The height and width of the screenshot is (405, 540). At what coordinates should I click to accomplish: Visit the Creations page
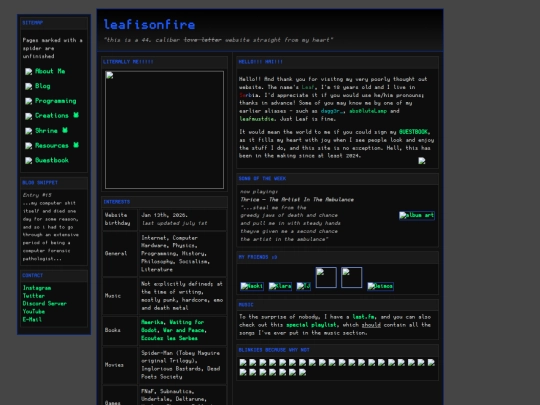[x=52, y=116]
